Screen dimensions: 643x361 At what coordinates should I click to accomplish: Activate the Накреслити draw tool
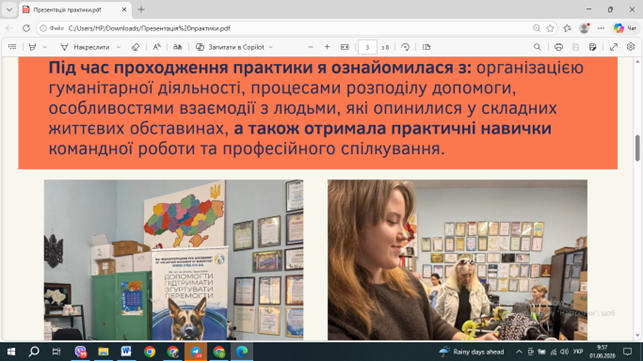(x=85, y=47)
